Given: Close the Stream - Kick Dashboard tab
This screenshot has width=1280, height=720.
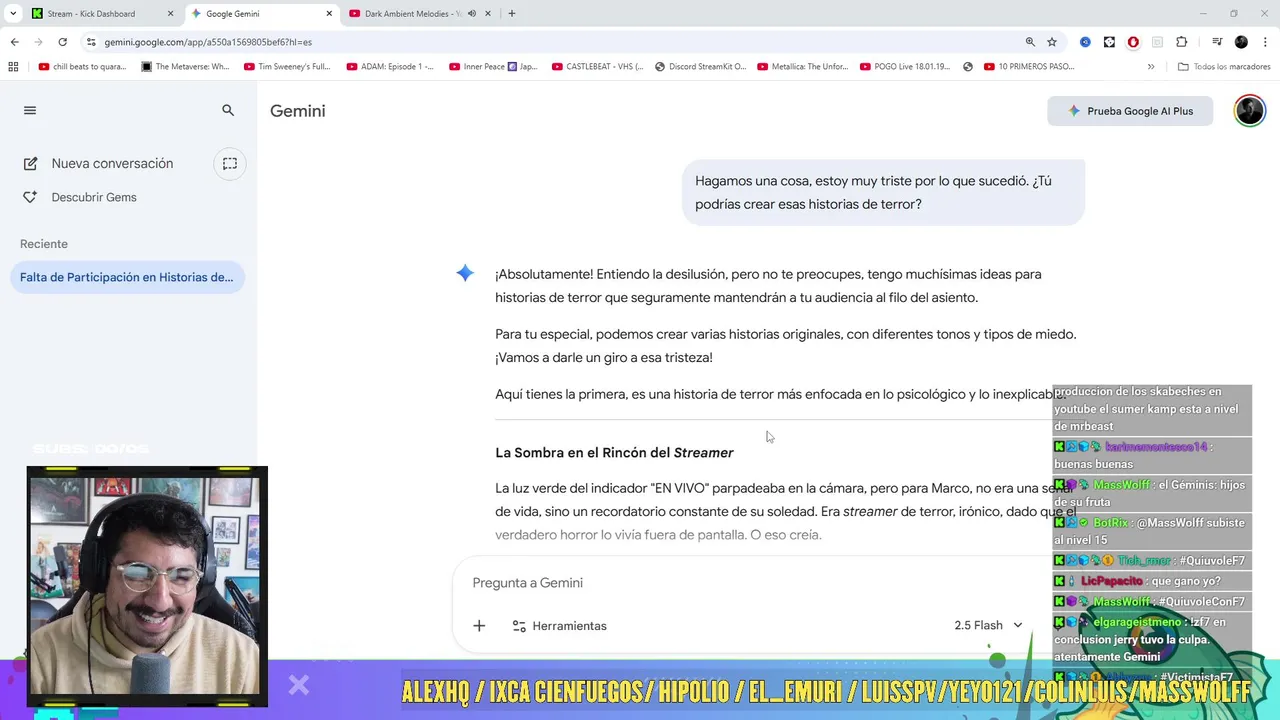Looking at the screenshot, I should pos(170,14).
